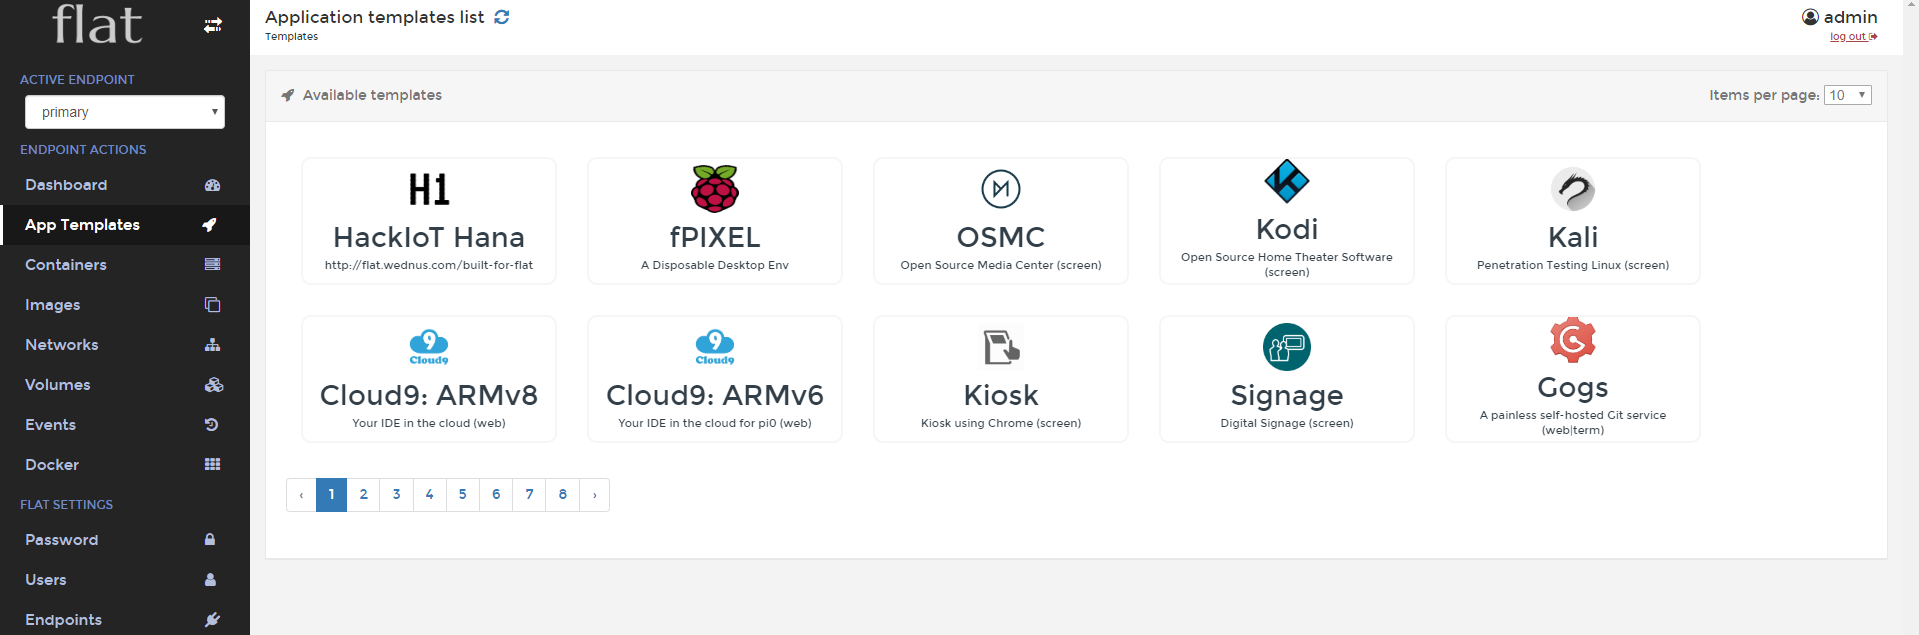This screenshot has height=635, width=1919.
Task: Click the next page arrow
Action: (x=595, y=495)
